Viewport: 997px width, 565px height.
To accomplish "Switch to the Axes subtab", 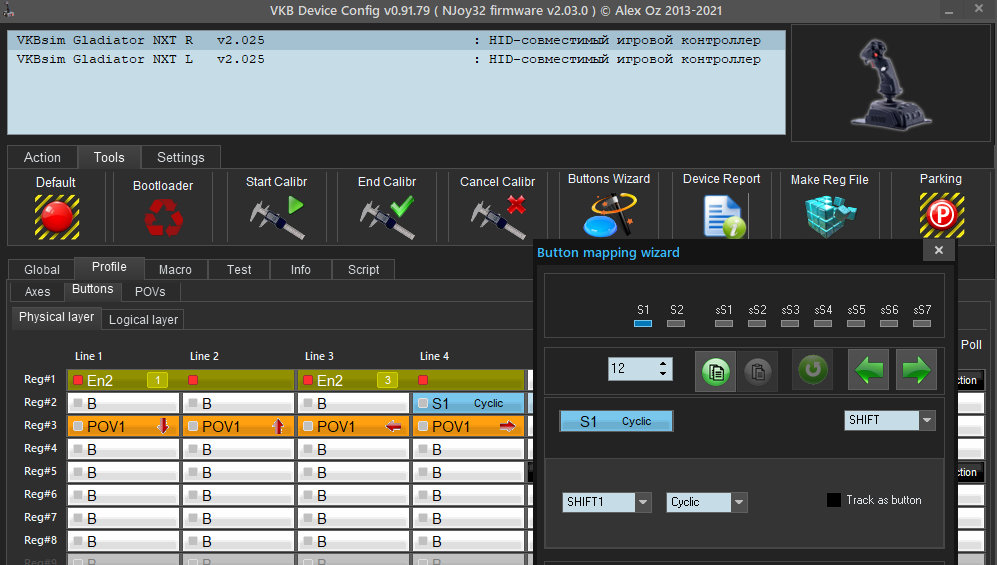I will click(38, 292).
